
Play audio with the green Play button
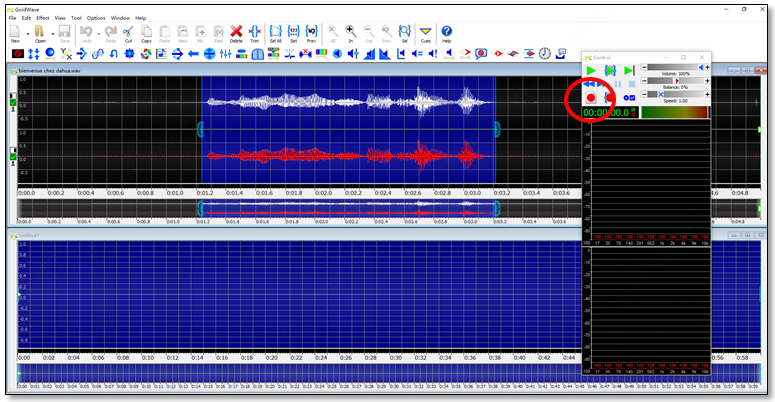pyautogui.click(x=591, y=71)
